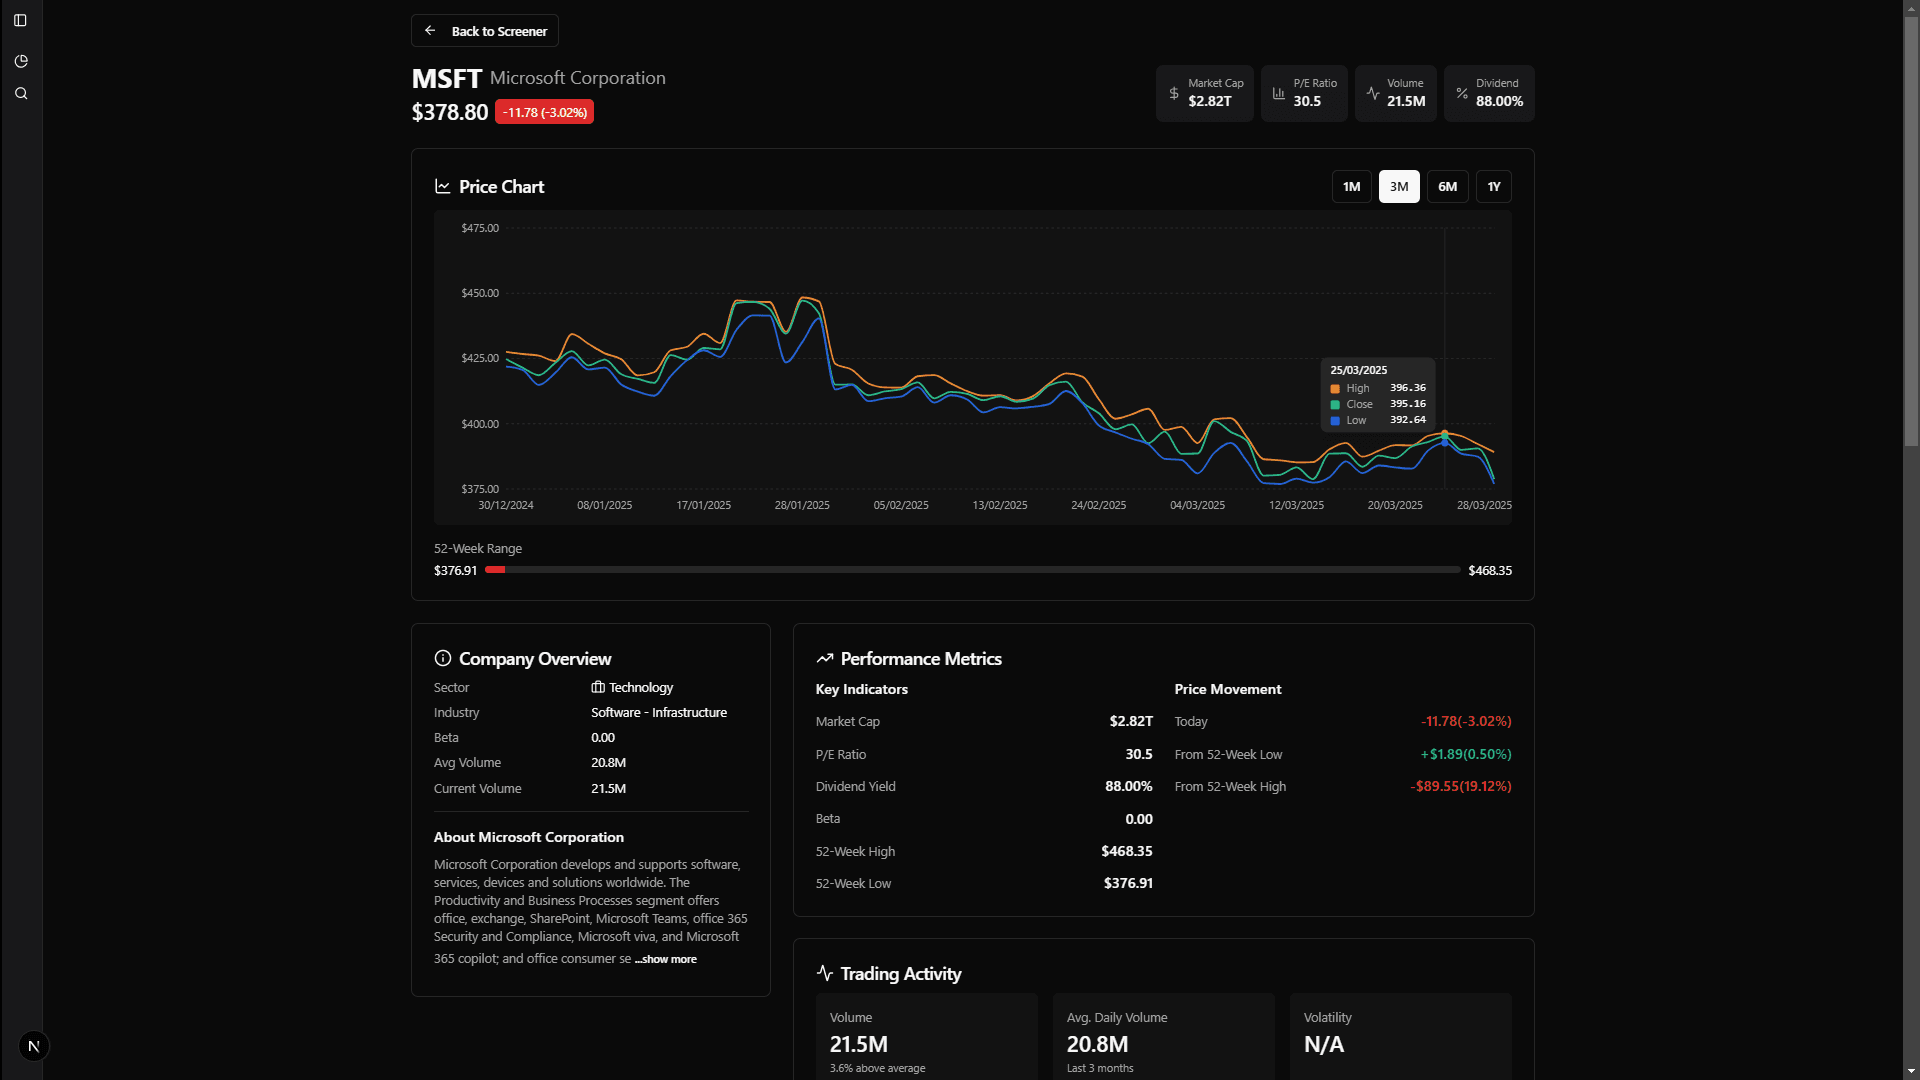Image resolution: width=1920 pixels, height=1080 pixels.
Task: Click the red price change badge
Action: click(544, 112)
